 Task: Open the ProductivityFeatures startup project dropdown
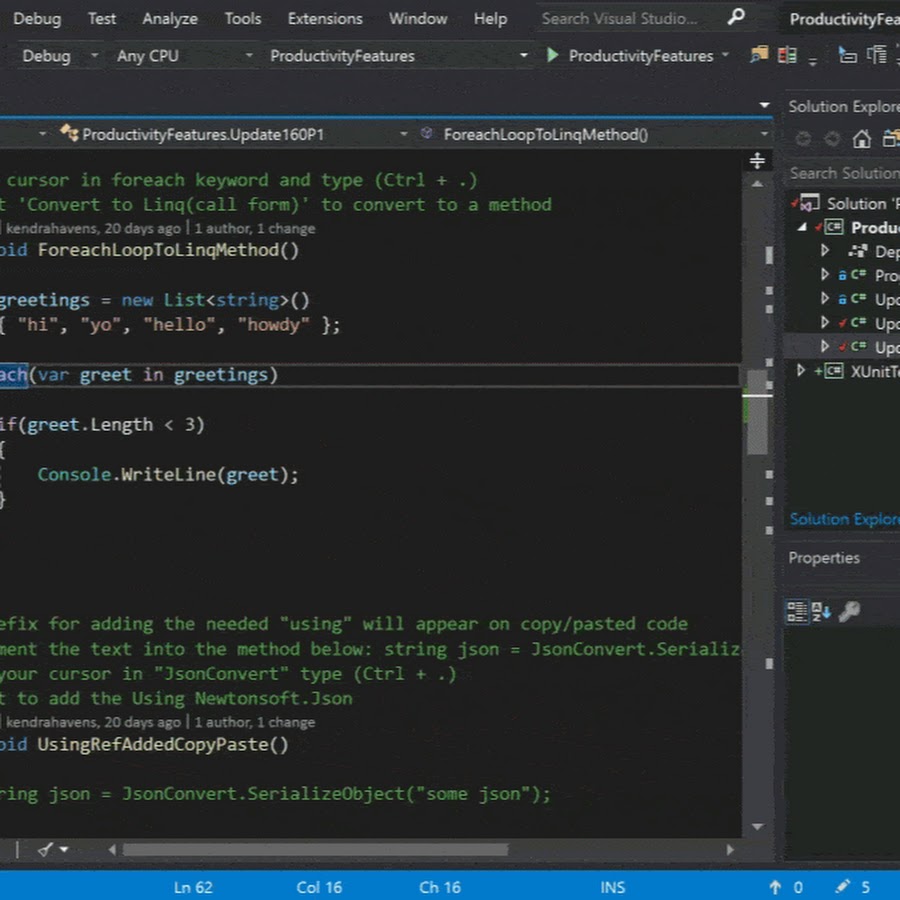(x=523, y=55)
